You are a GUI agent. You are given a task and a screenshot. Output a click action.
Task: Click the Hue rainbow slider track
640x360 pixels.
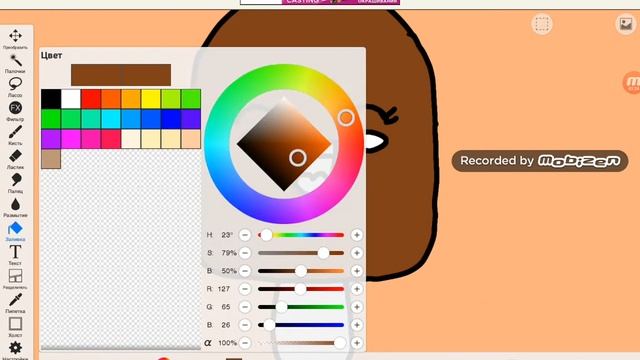[301, 235]
